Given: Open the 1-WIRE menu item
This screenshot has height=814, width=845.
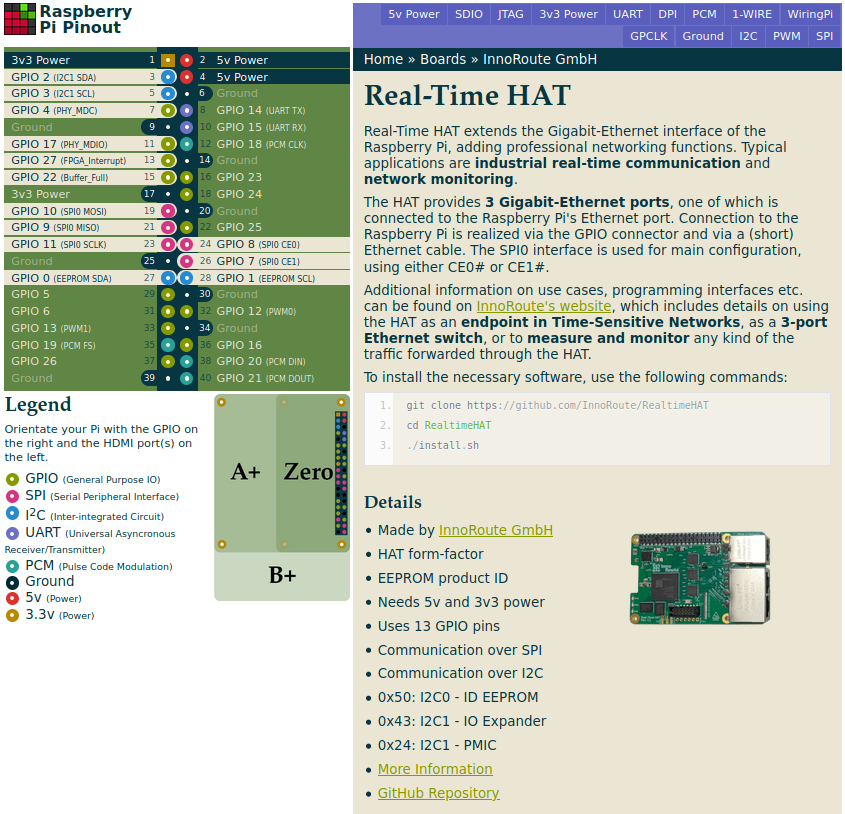Looking at the screenshot, I should coord(752,14).
